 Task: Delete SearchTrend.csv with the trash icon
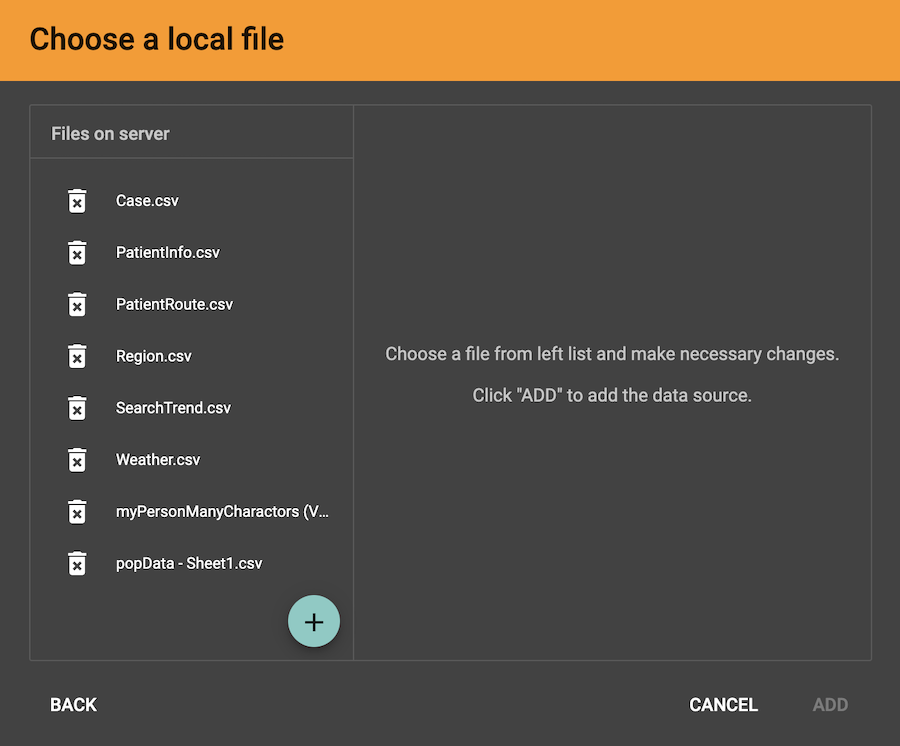[x=77, y=408]
